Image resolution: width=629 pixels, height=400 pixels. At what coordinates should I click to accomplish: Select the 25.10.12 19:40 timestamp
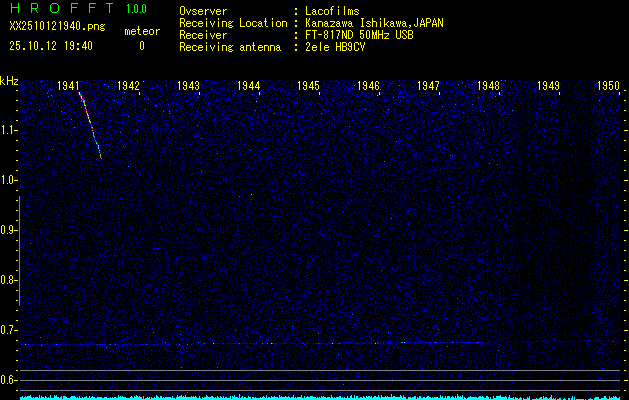50,46
